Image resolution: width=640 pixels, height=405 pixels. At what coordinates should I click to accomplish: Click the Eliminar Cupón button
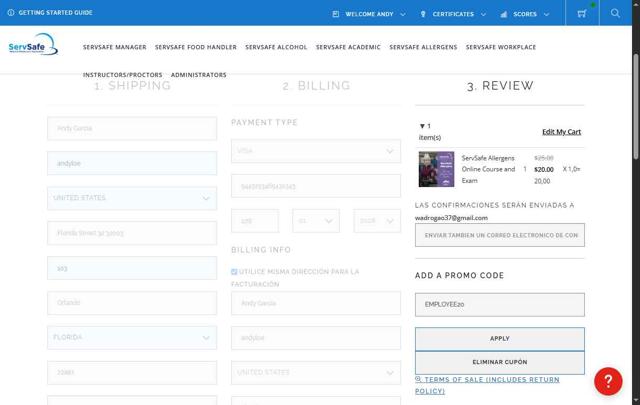[x=500, y=363]
